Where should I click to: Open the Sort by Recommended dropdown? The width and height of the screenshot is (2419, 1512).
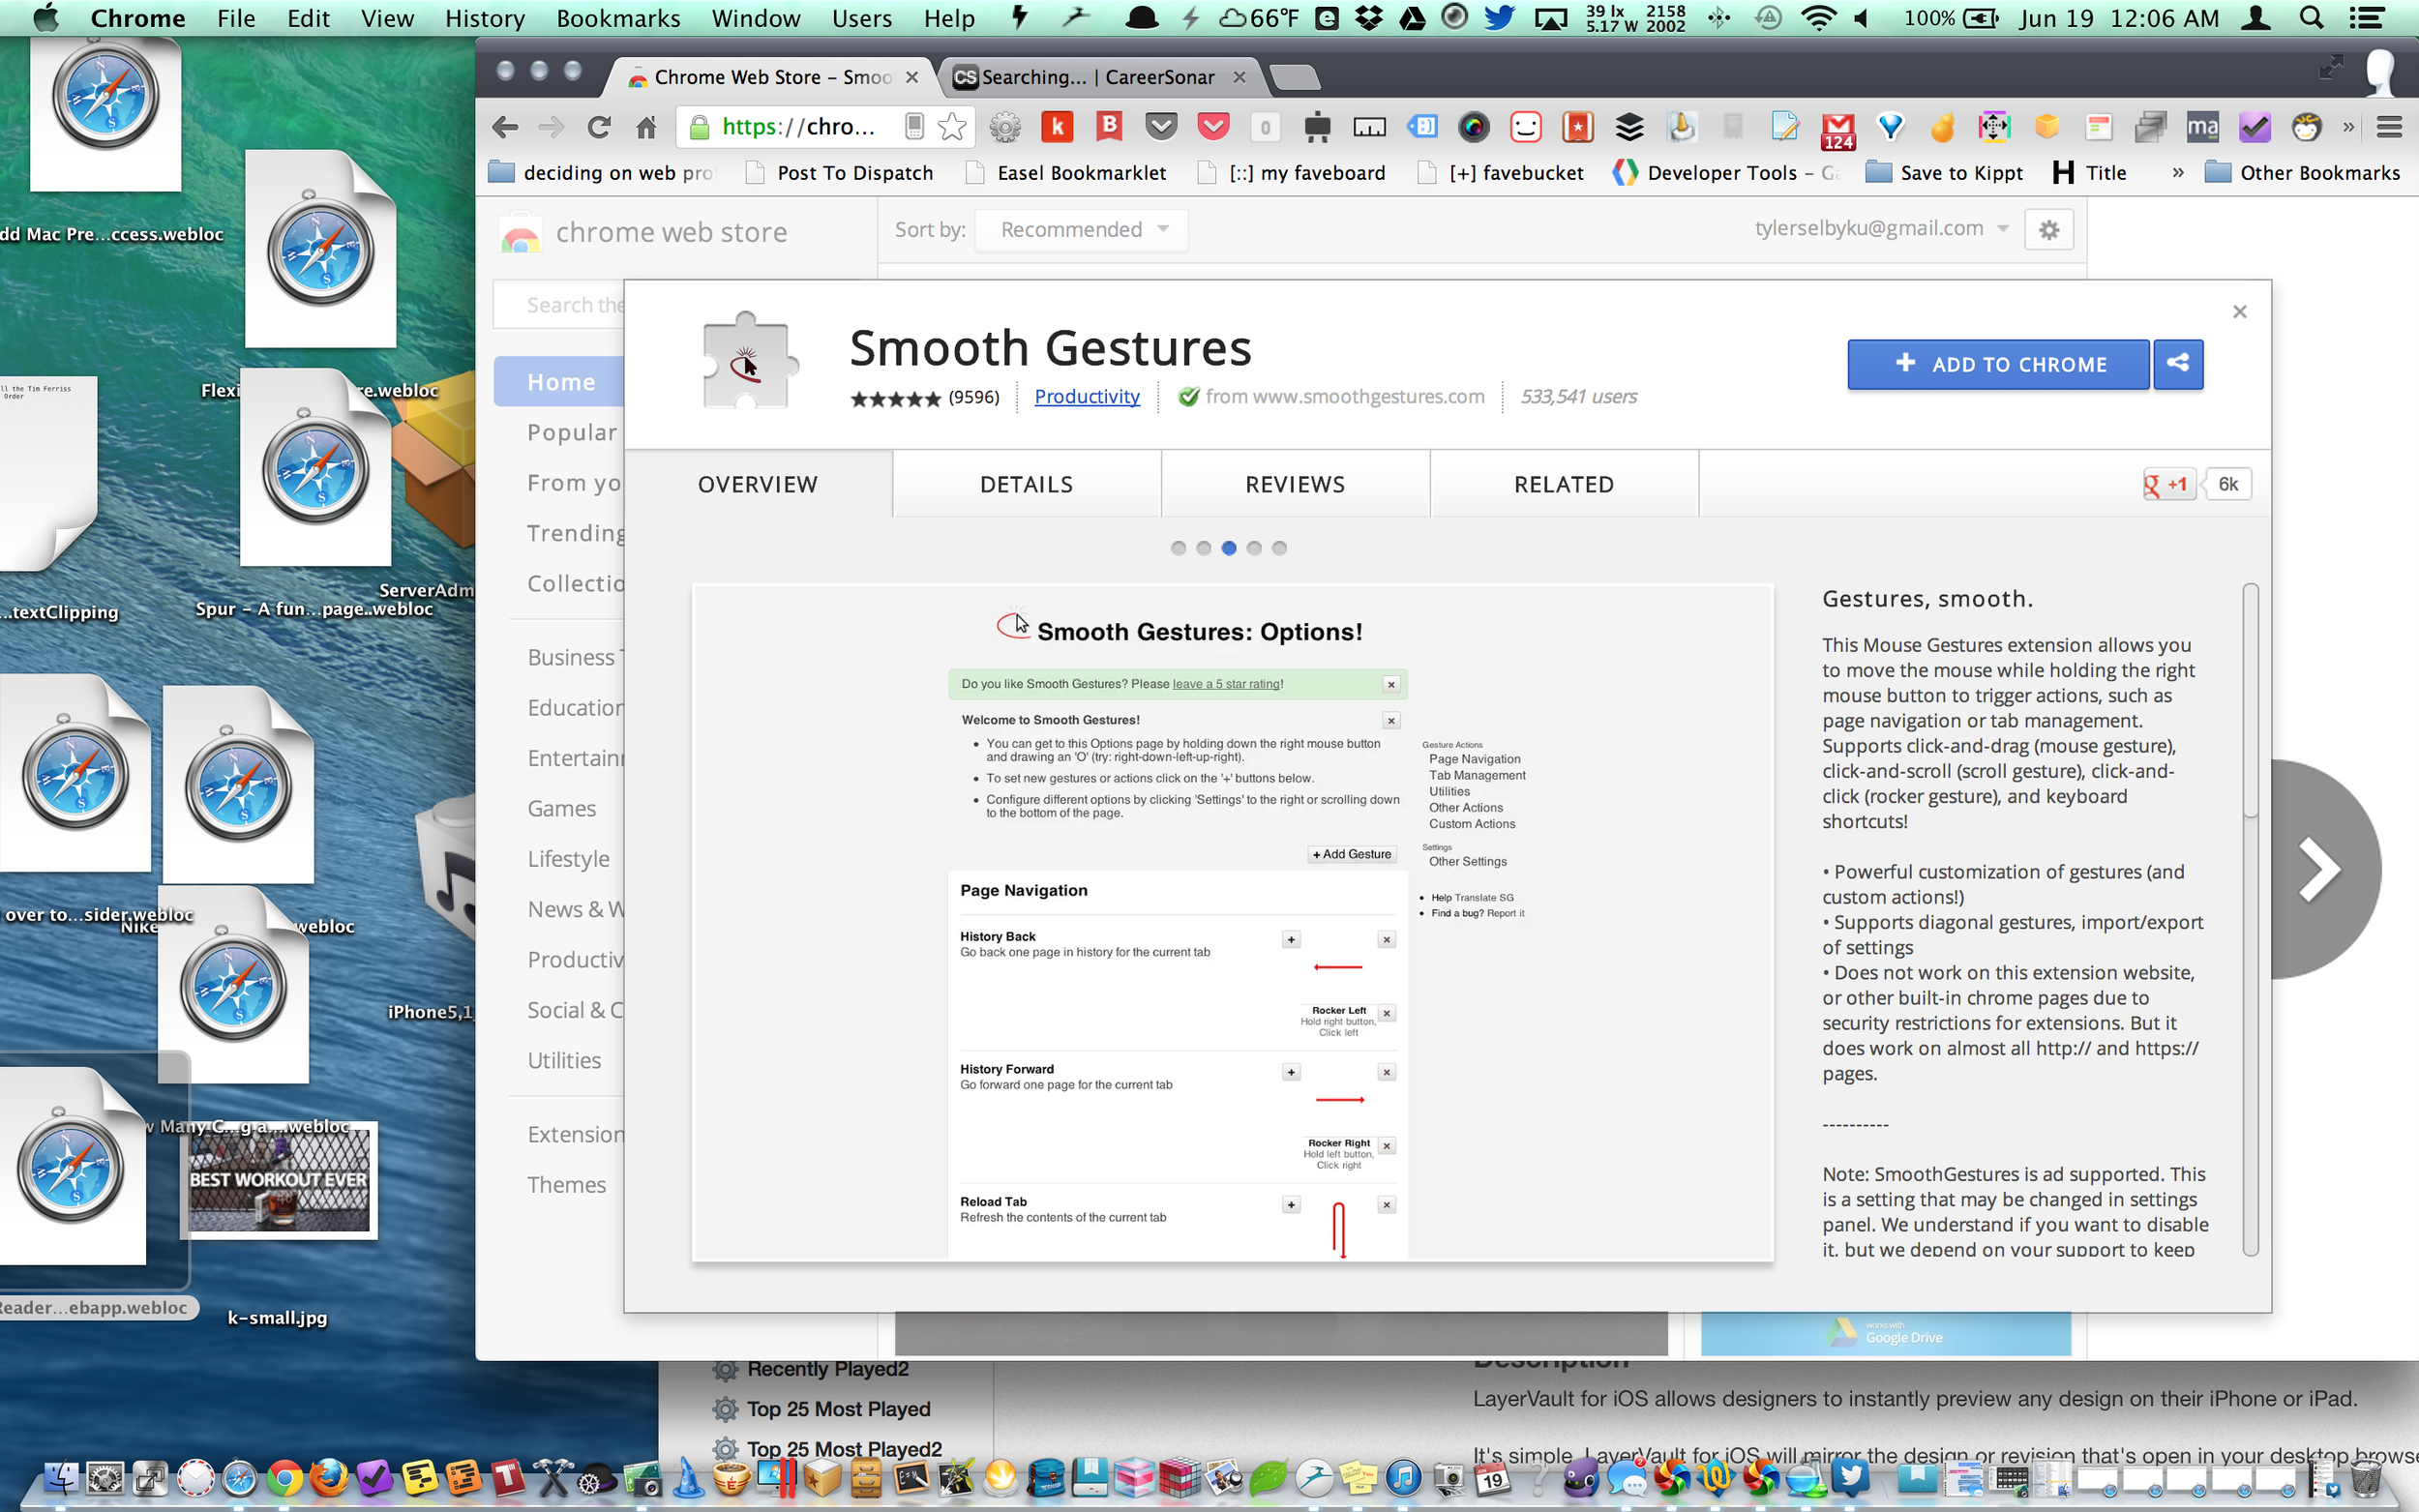(1081, 230)
